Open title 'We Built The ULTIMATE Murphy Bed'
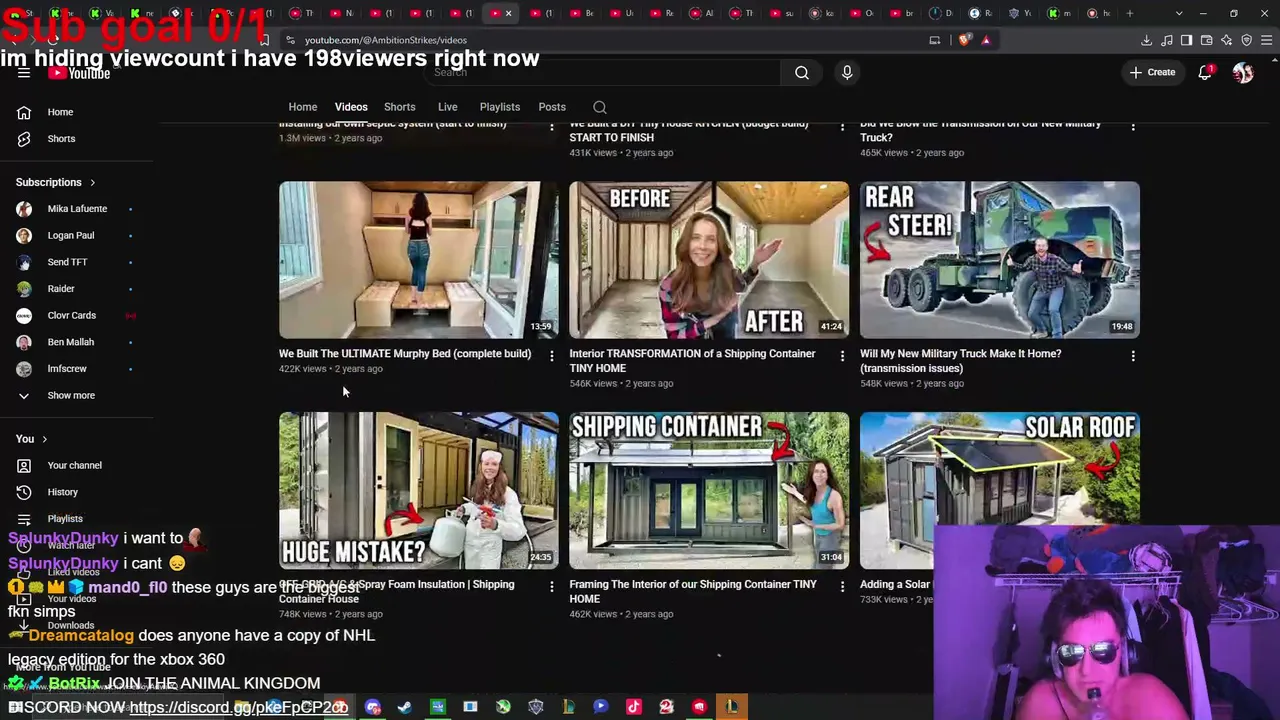 coord(405,354)
